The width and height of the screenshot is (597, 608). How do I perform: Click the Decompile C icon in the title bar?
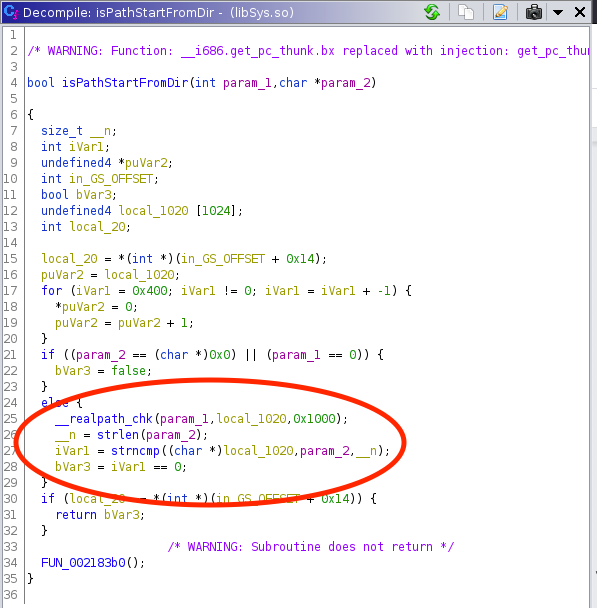coord(11,12)
